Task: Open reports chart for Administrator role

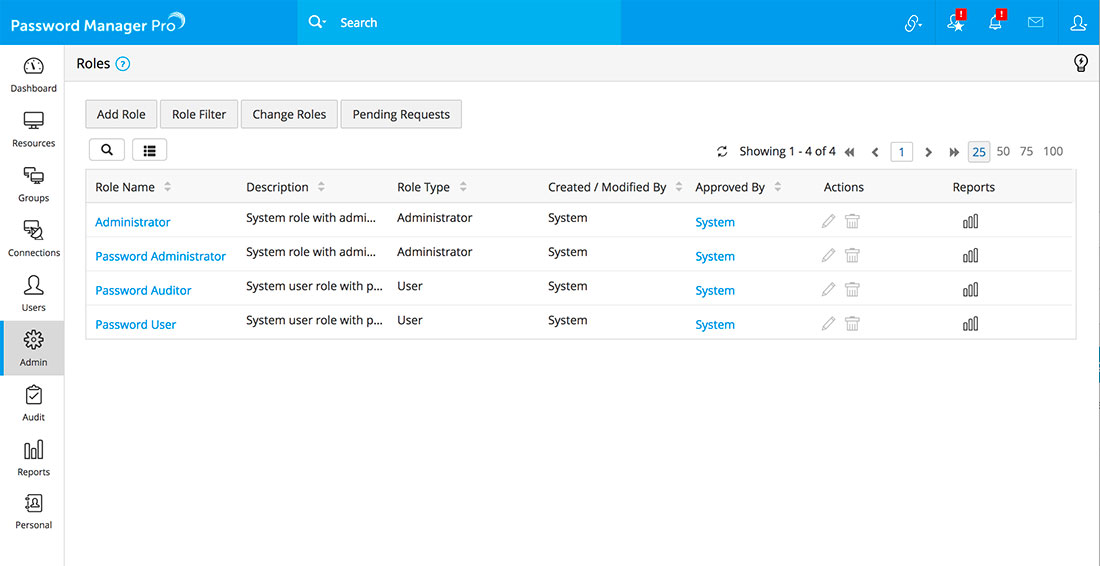Action: tap(970, 222)
